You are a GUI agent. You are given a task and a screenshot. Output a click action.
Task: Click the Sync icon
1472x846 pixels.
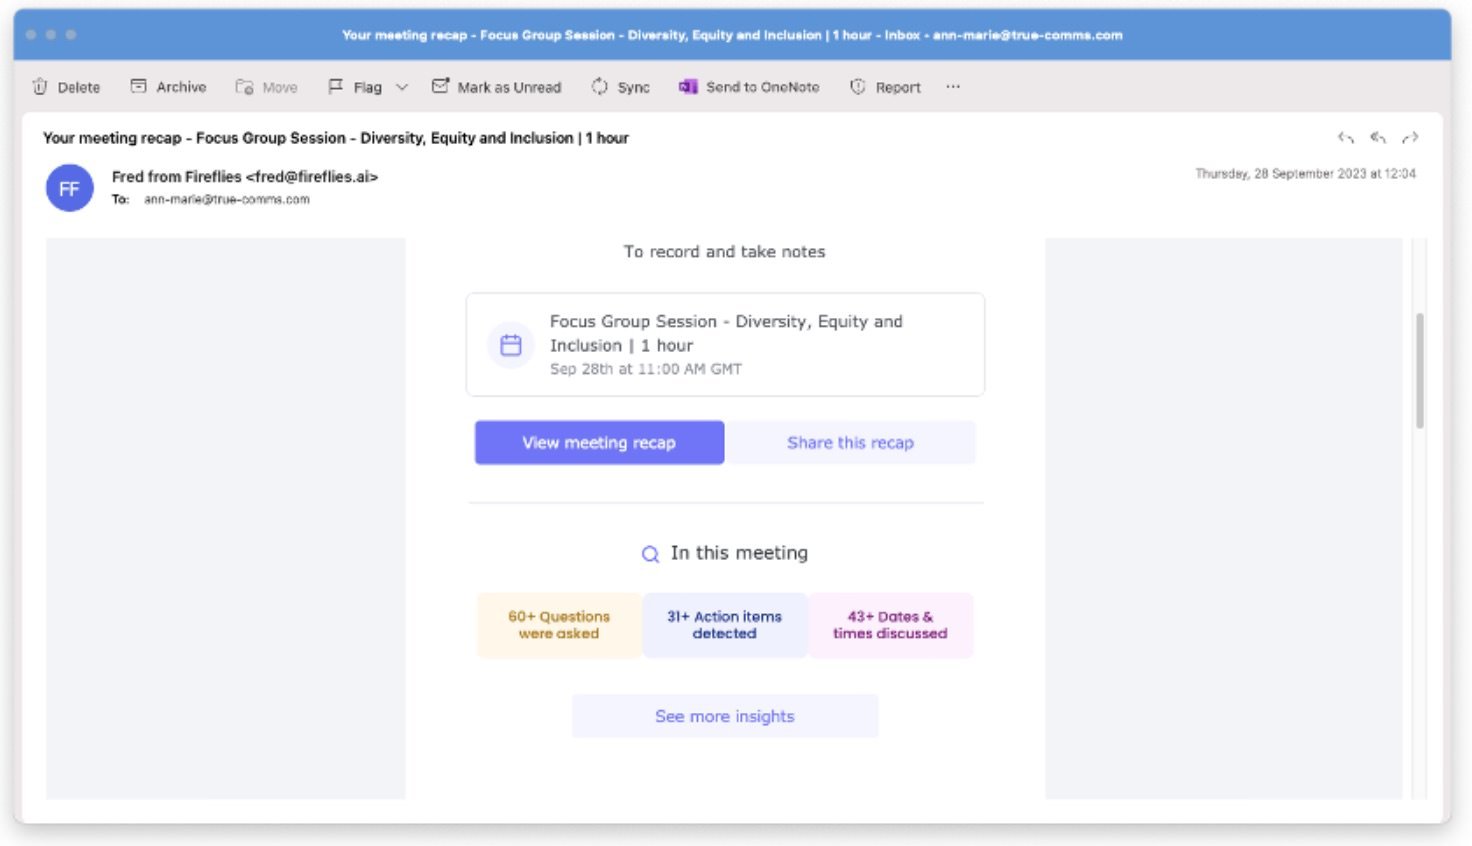[x=599, y=87]
